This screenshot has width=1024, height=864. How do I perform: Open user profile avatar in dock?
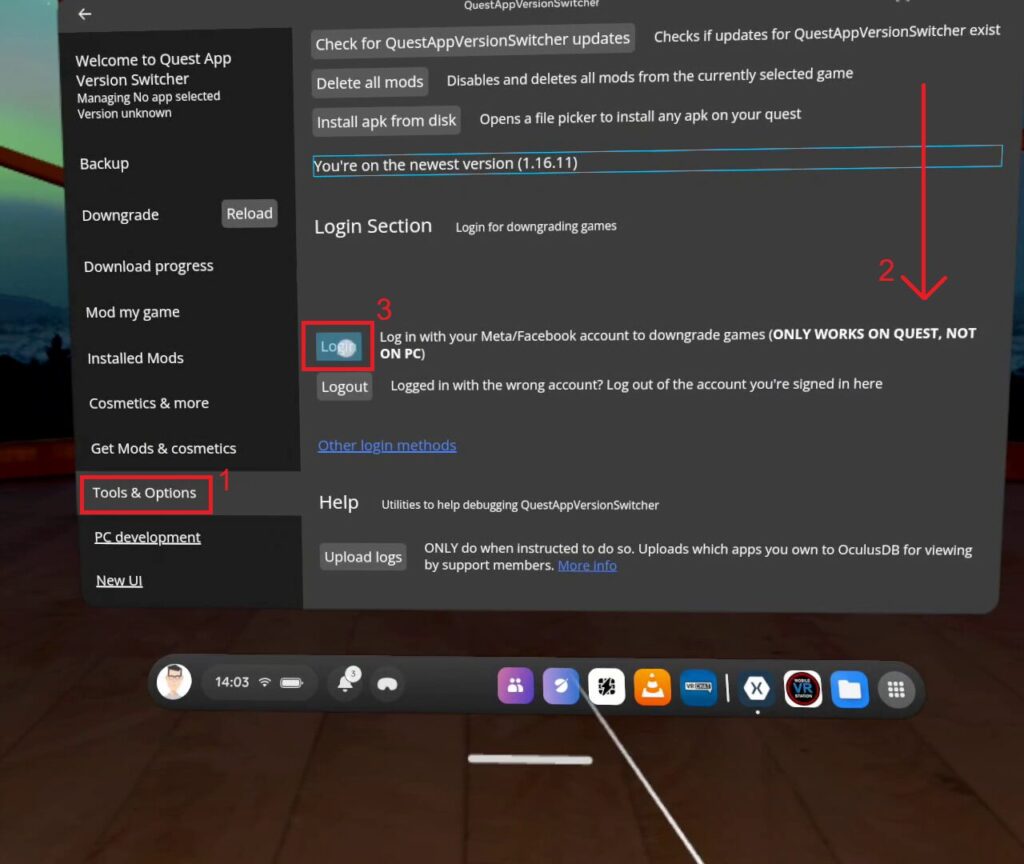point(174,682)
